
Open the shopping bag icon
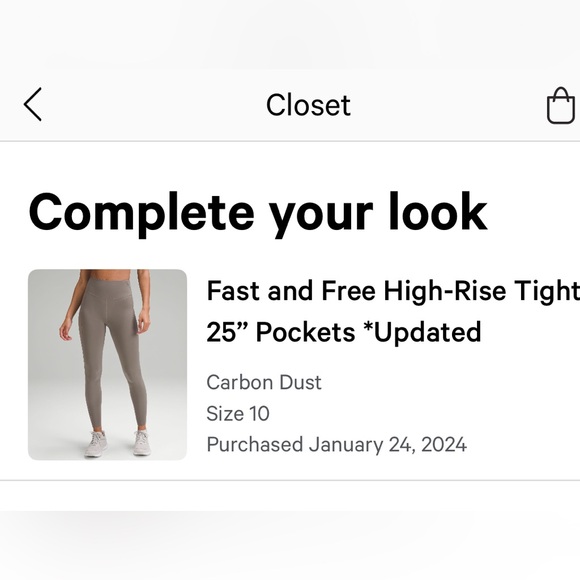(x=561, y=105)
